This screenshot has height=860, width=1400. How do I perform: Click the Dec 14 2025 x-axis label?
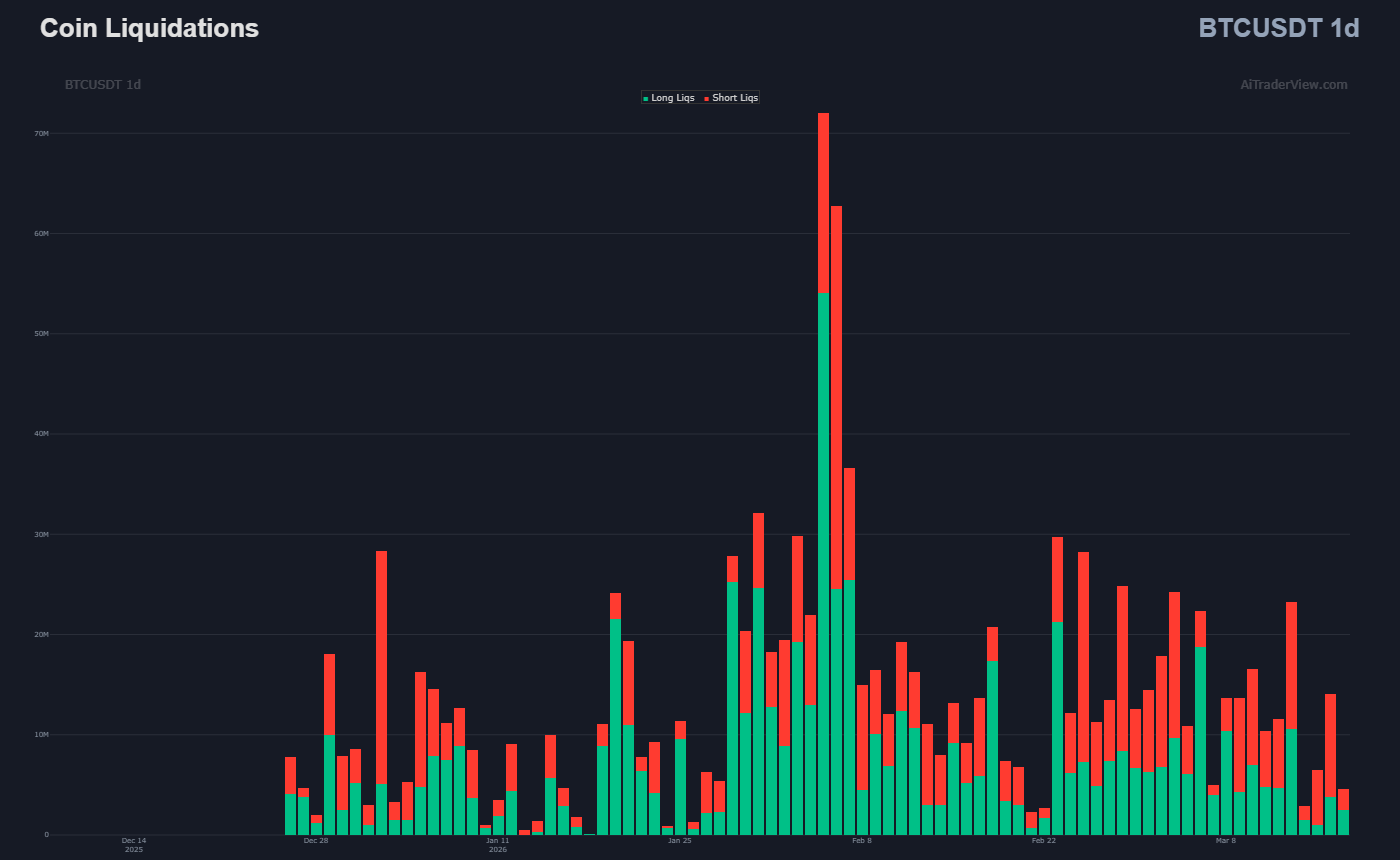coord(134,845)
